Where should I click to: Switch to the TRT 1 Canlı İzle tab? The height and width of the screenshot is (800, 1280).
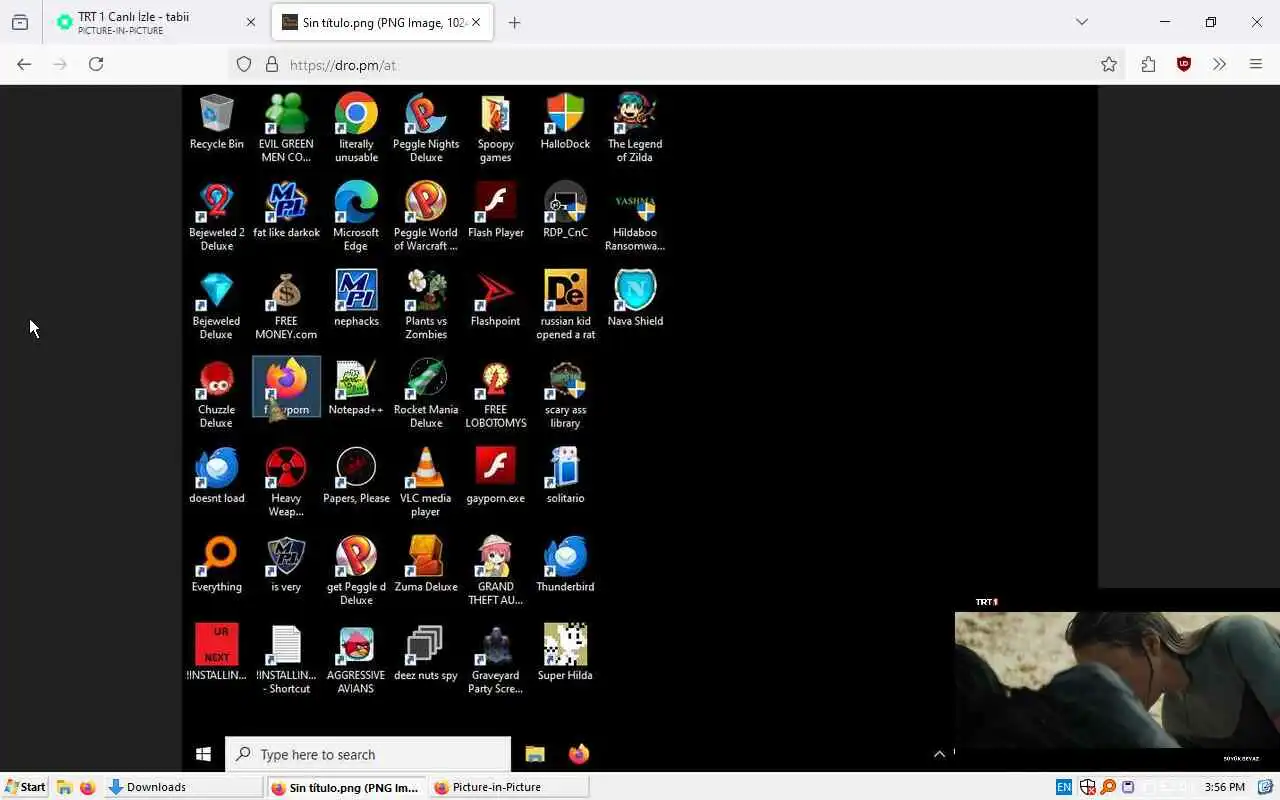click(x=155, y=22)
